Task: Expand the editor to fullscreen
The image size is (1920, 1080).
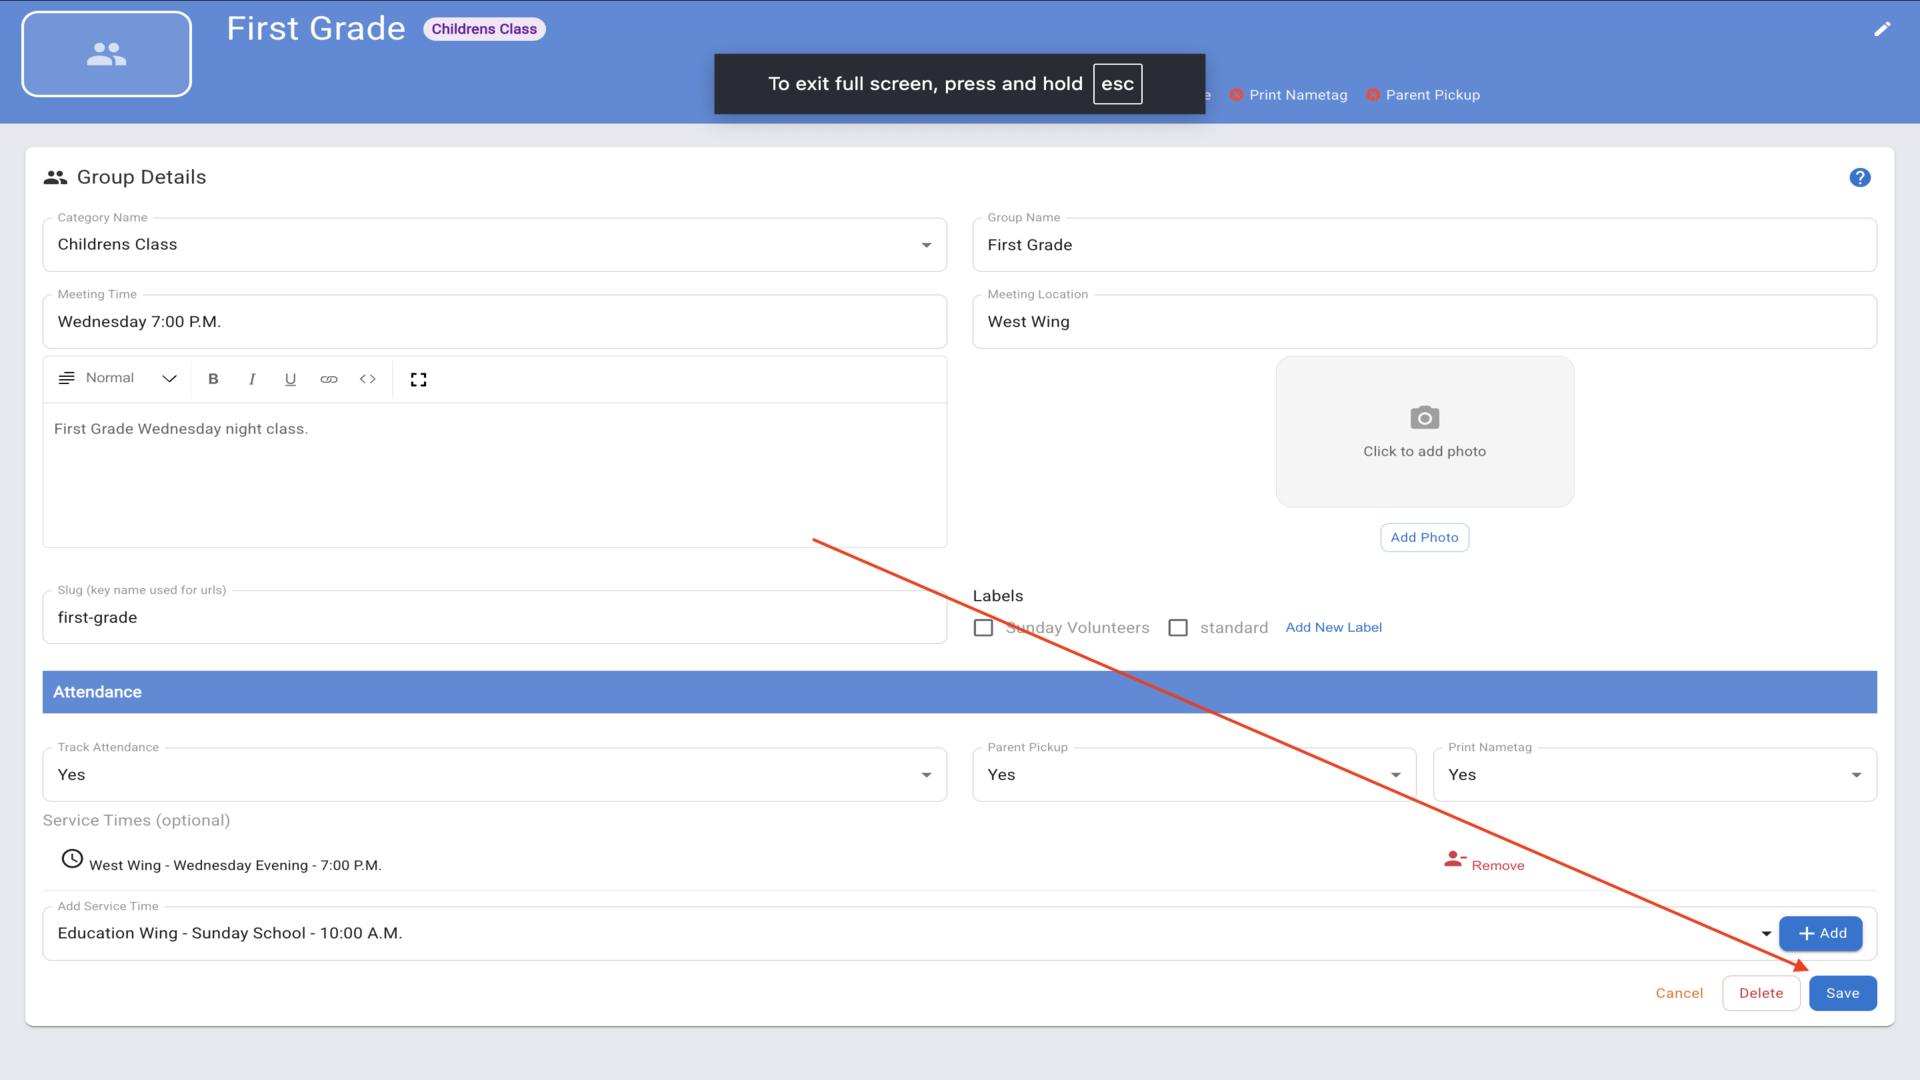Action: (x=419, y=379)
